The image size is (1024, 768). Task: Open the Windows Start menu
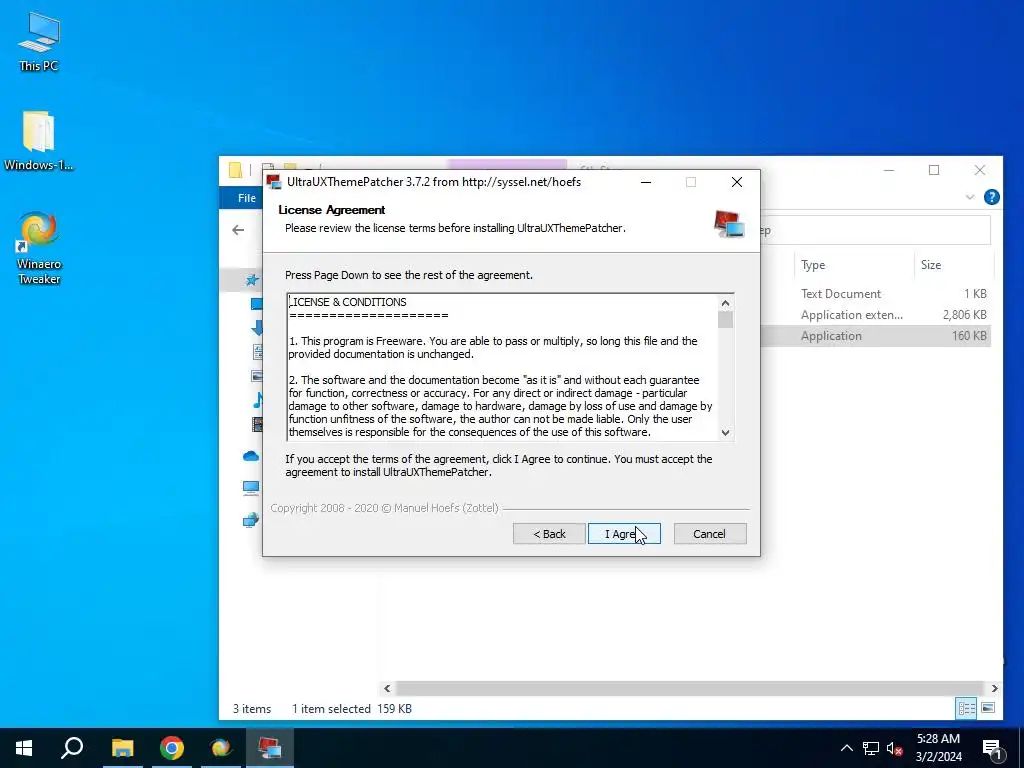point(24,748)
